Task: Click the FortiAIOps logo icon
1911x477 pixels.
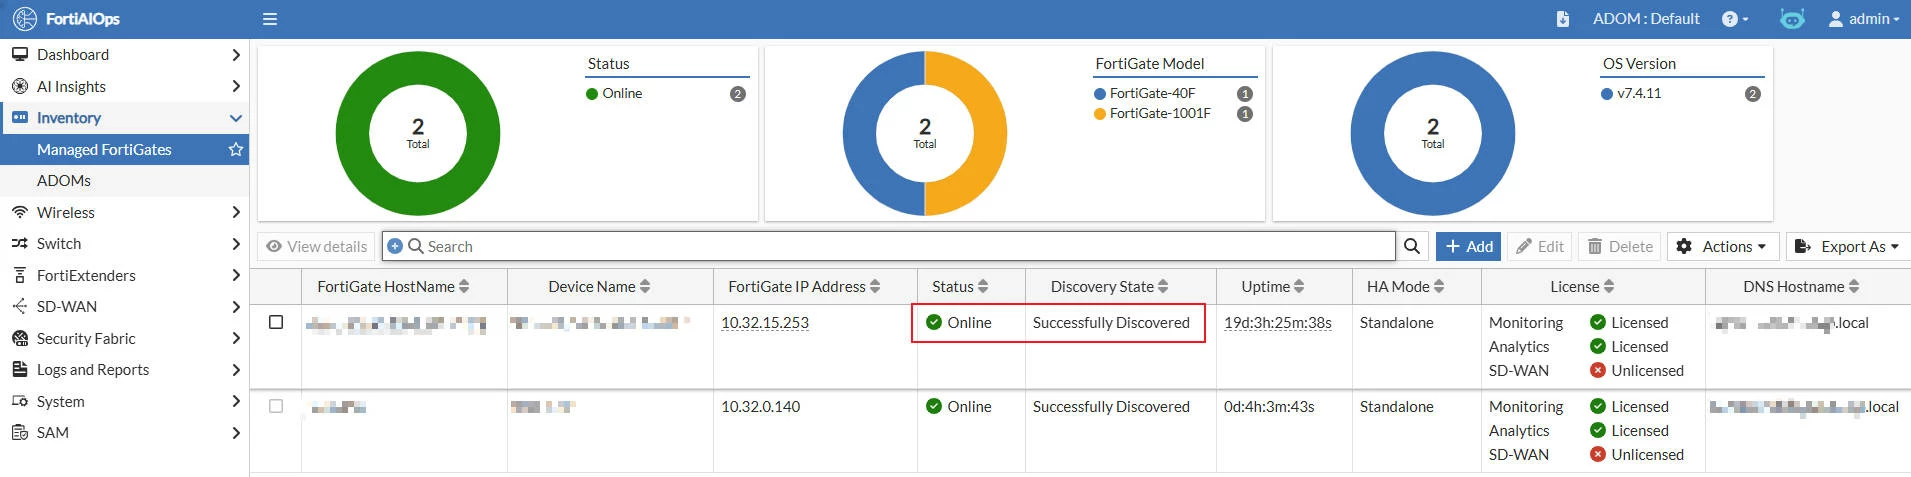Action: [24, 19]
